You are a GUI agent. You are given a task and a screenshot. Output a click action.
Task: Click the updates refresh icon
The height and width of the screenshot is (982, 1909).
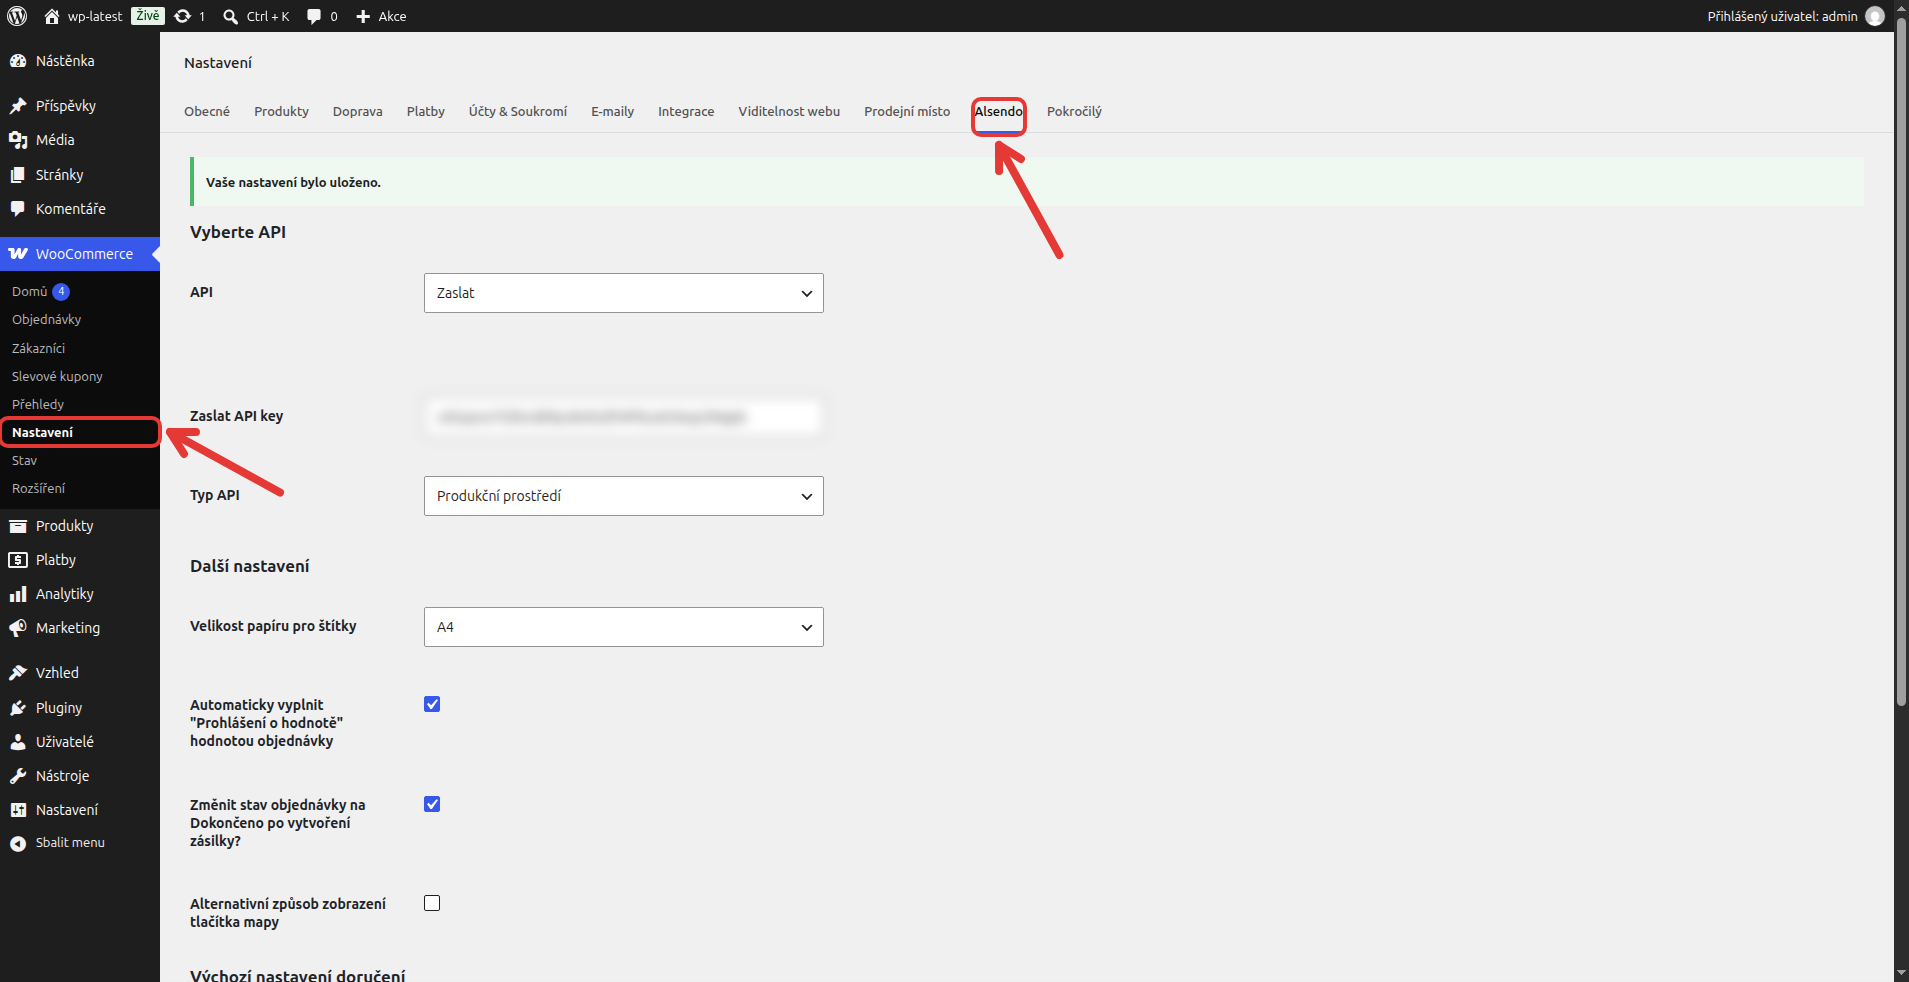click(x=182, y=16)
